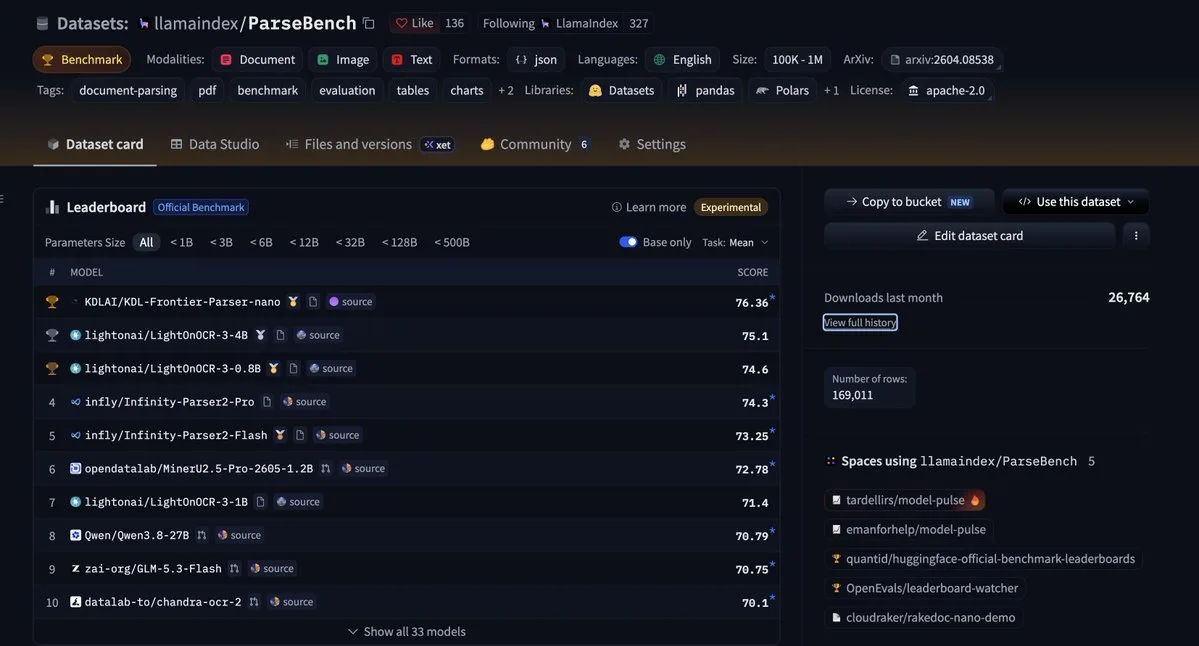Click the paper icon beside lightonai/LightOnOCR-3-4B
1199x646 pixels.
click(x=280, y=335)
